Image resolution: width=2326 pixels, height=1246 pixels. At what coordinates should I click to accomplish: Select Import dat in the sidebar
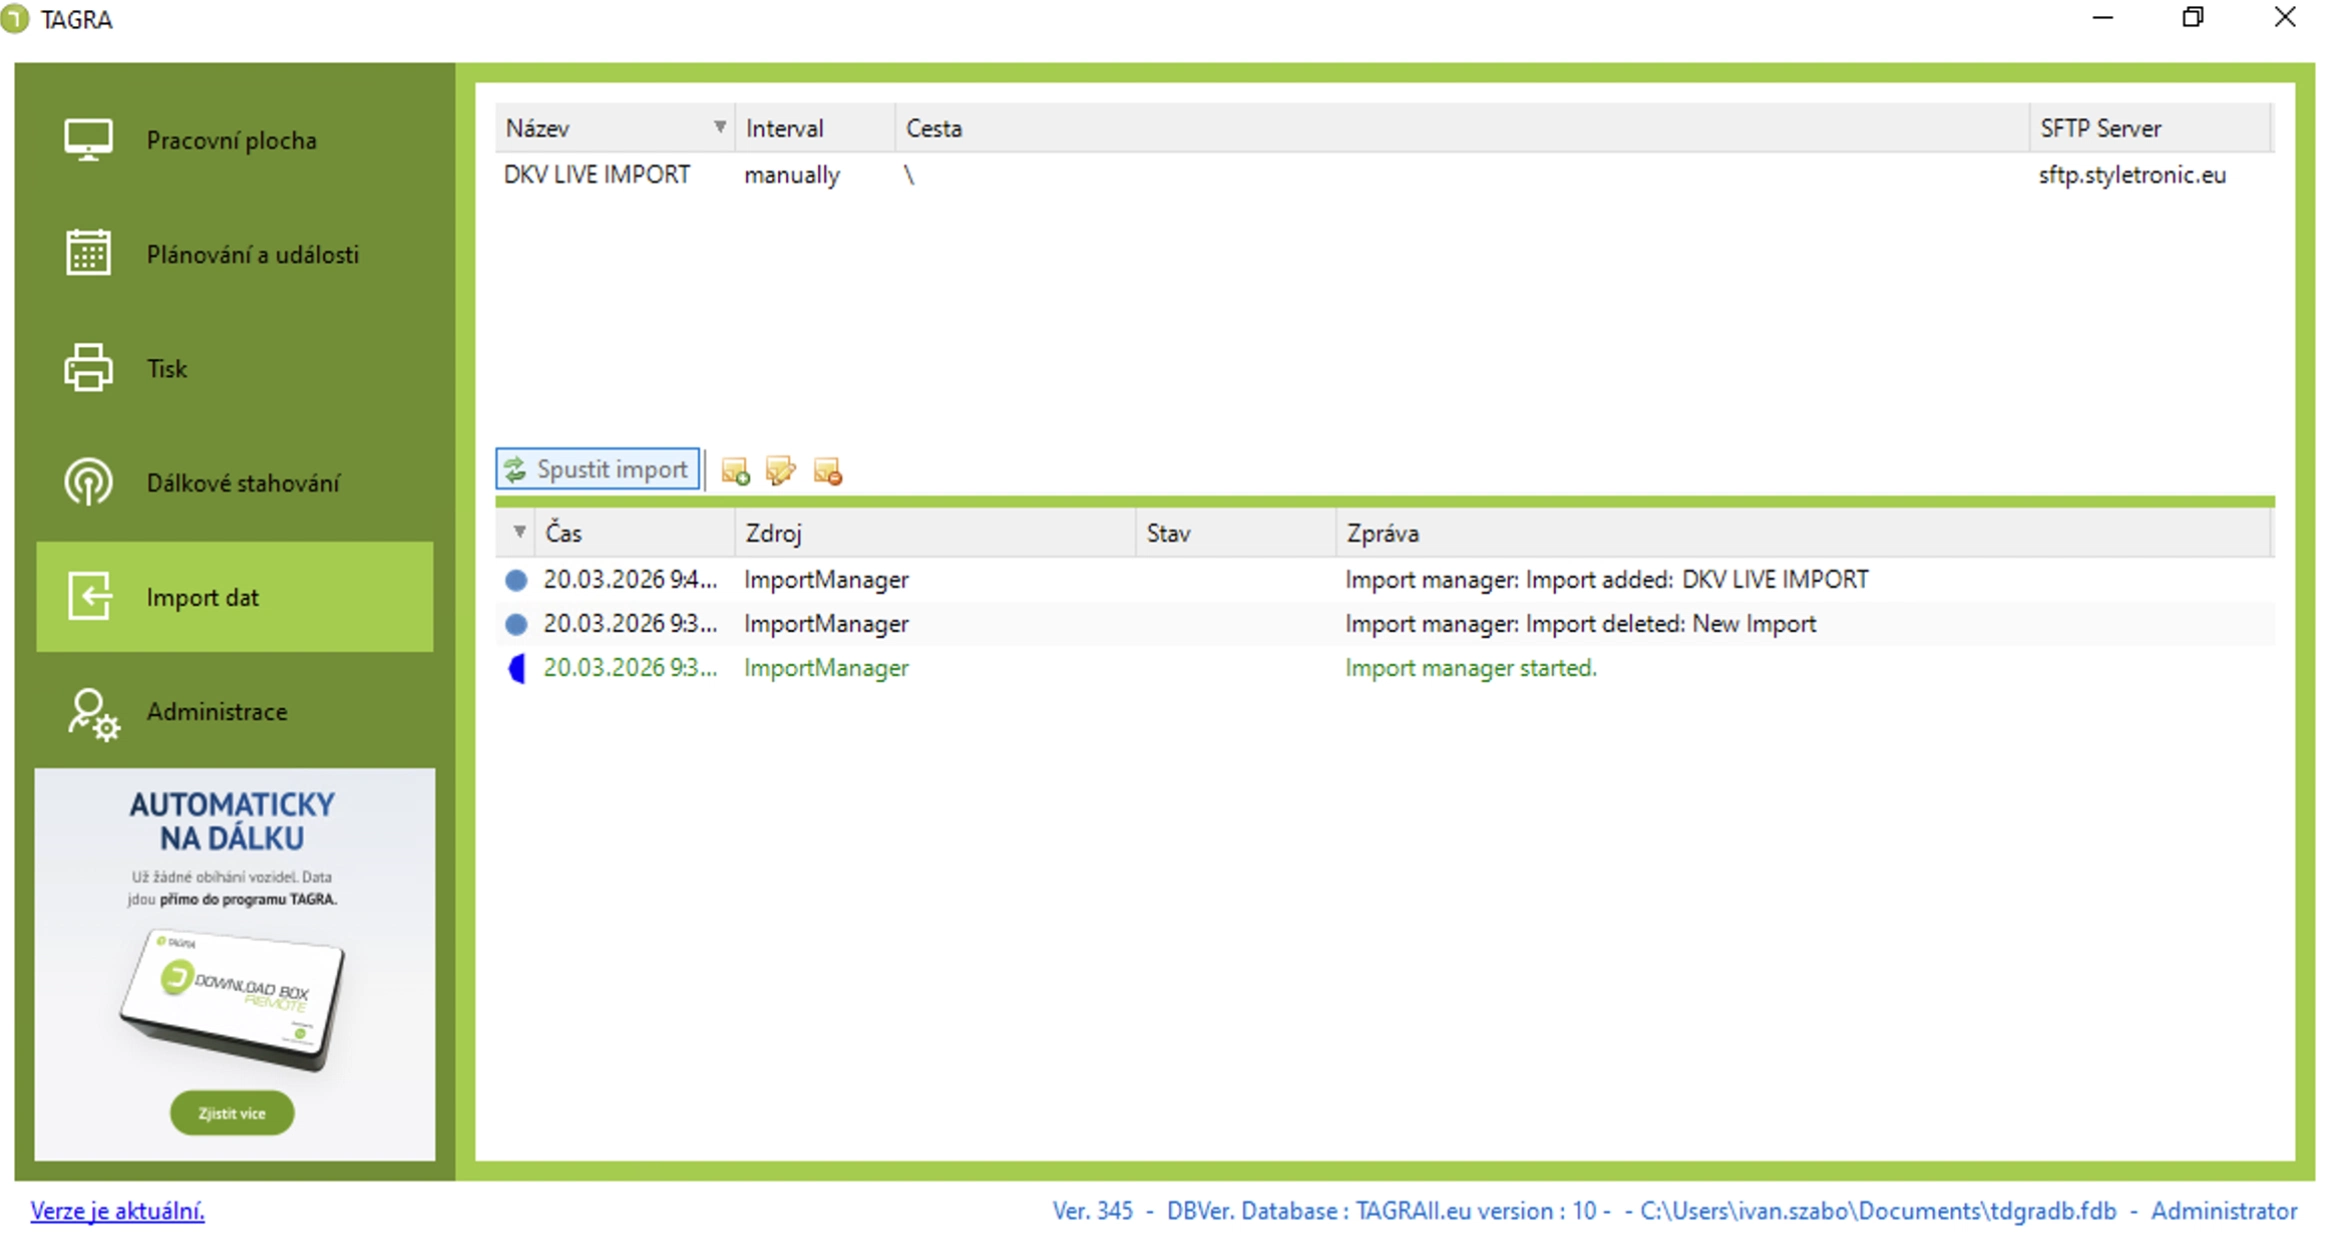click(x=234, y=597)
